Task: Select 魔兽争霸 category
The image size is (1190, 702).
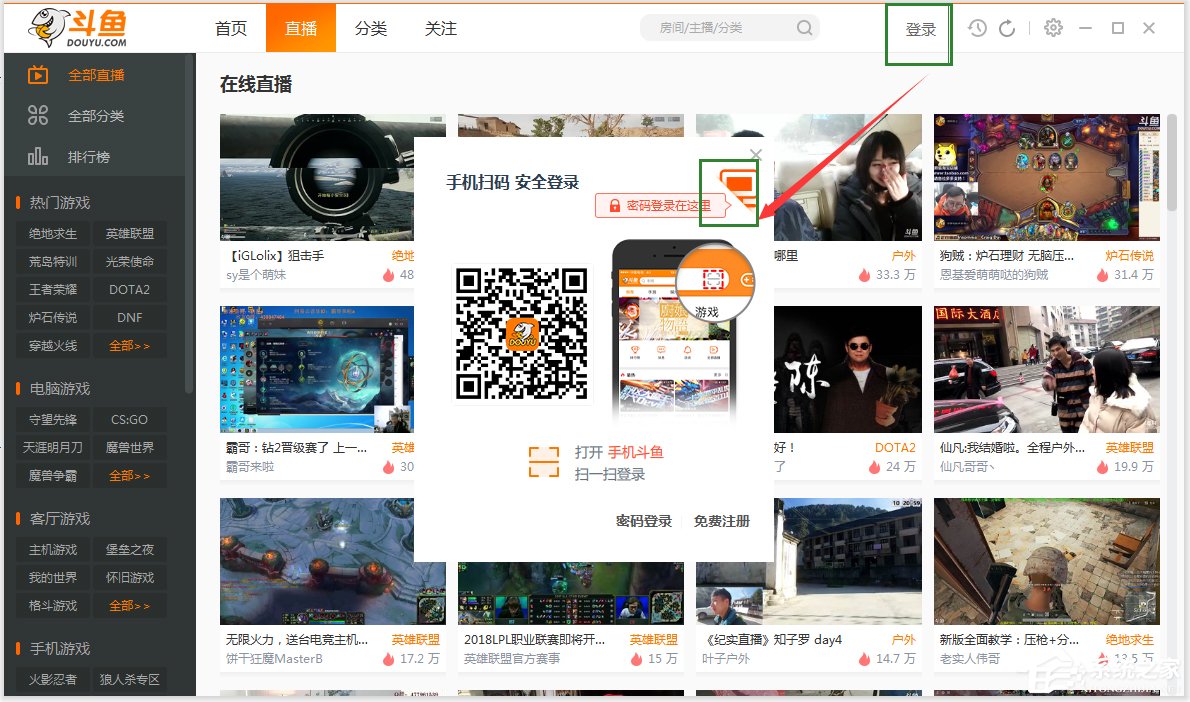Action: pos(53,476)
